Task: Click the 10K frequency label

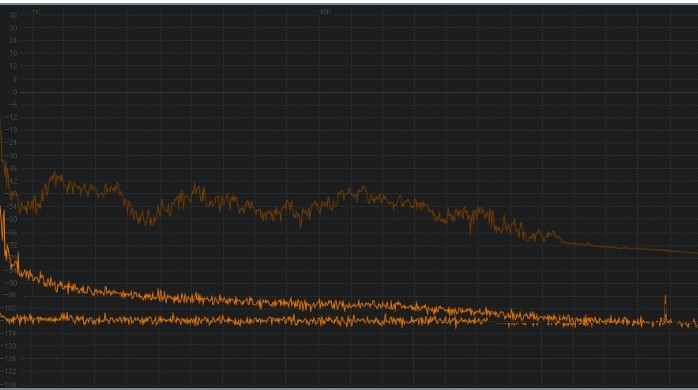Action: pyautogui.click(x=325, y=12)
